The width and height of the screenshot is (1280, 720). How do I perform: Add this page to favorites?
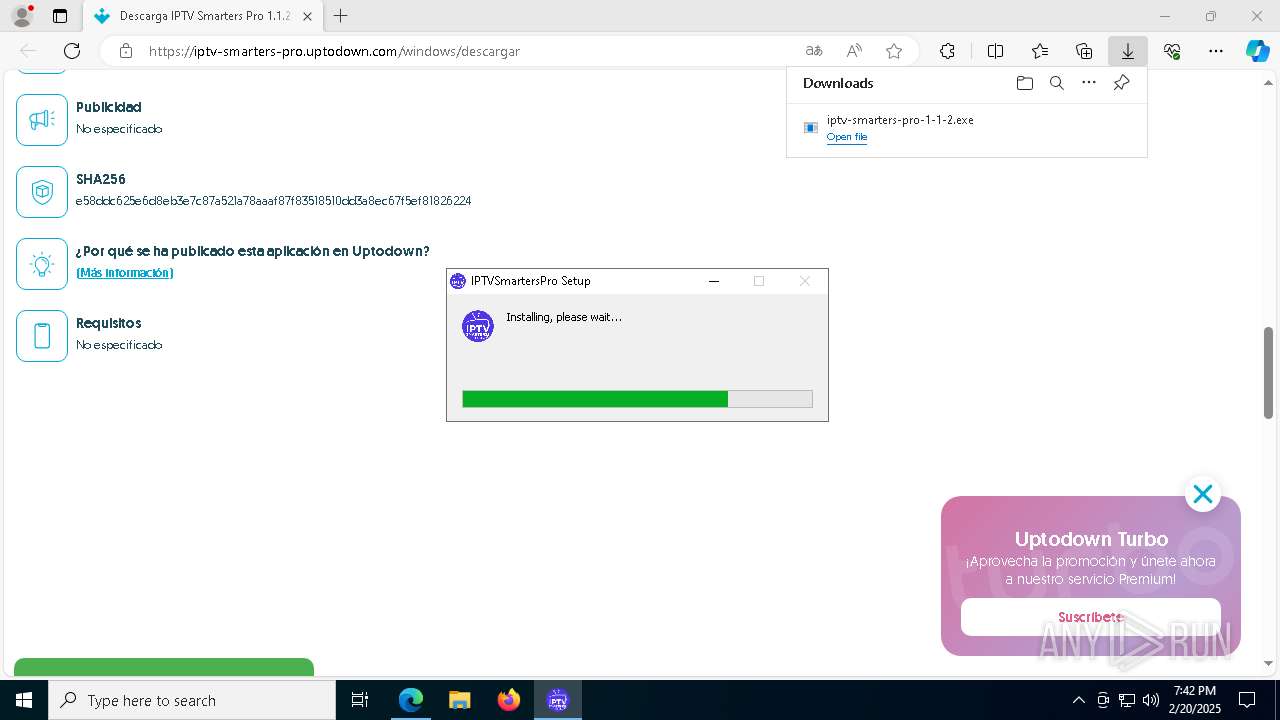point(894,51)
